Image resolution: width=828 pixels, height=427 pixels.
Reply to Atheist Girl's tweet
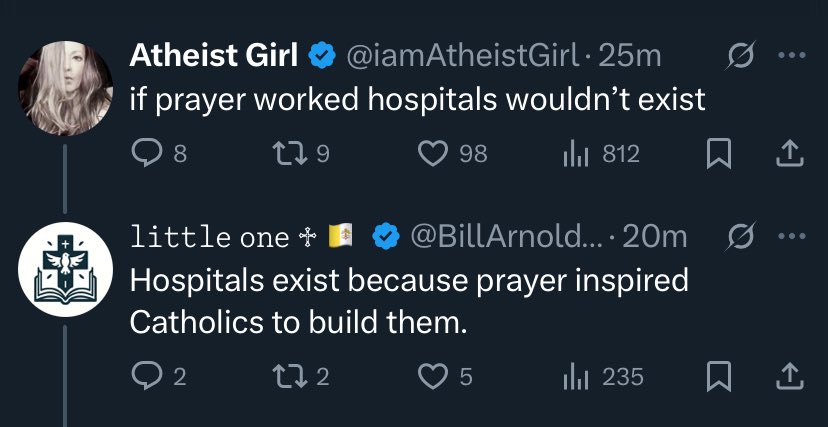pyautogui.click(x=146, y=153)
